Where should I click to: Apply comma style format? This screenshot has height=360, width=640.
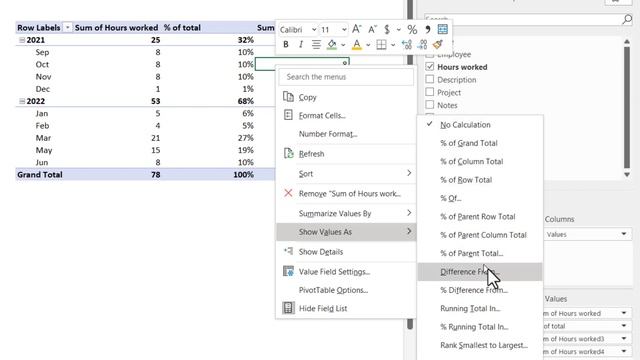coord(427,29)
